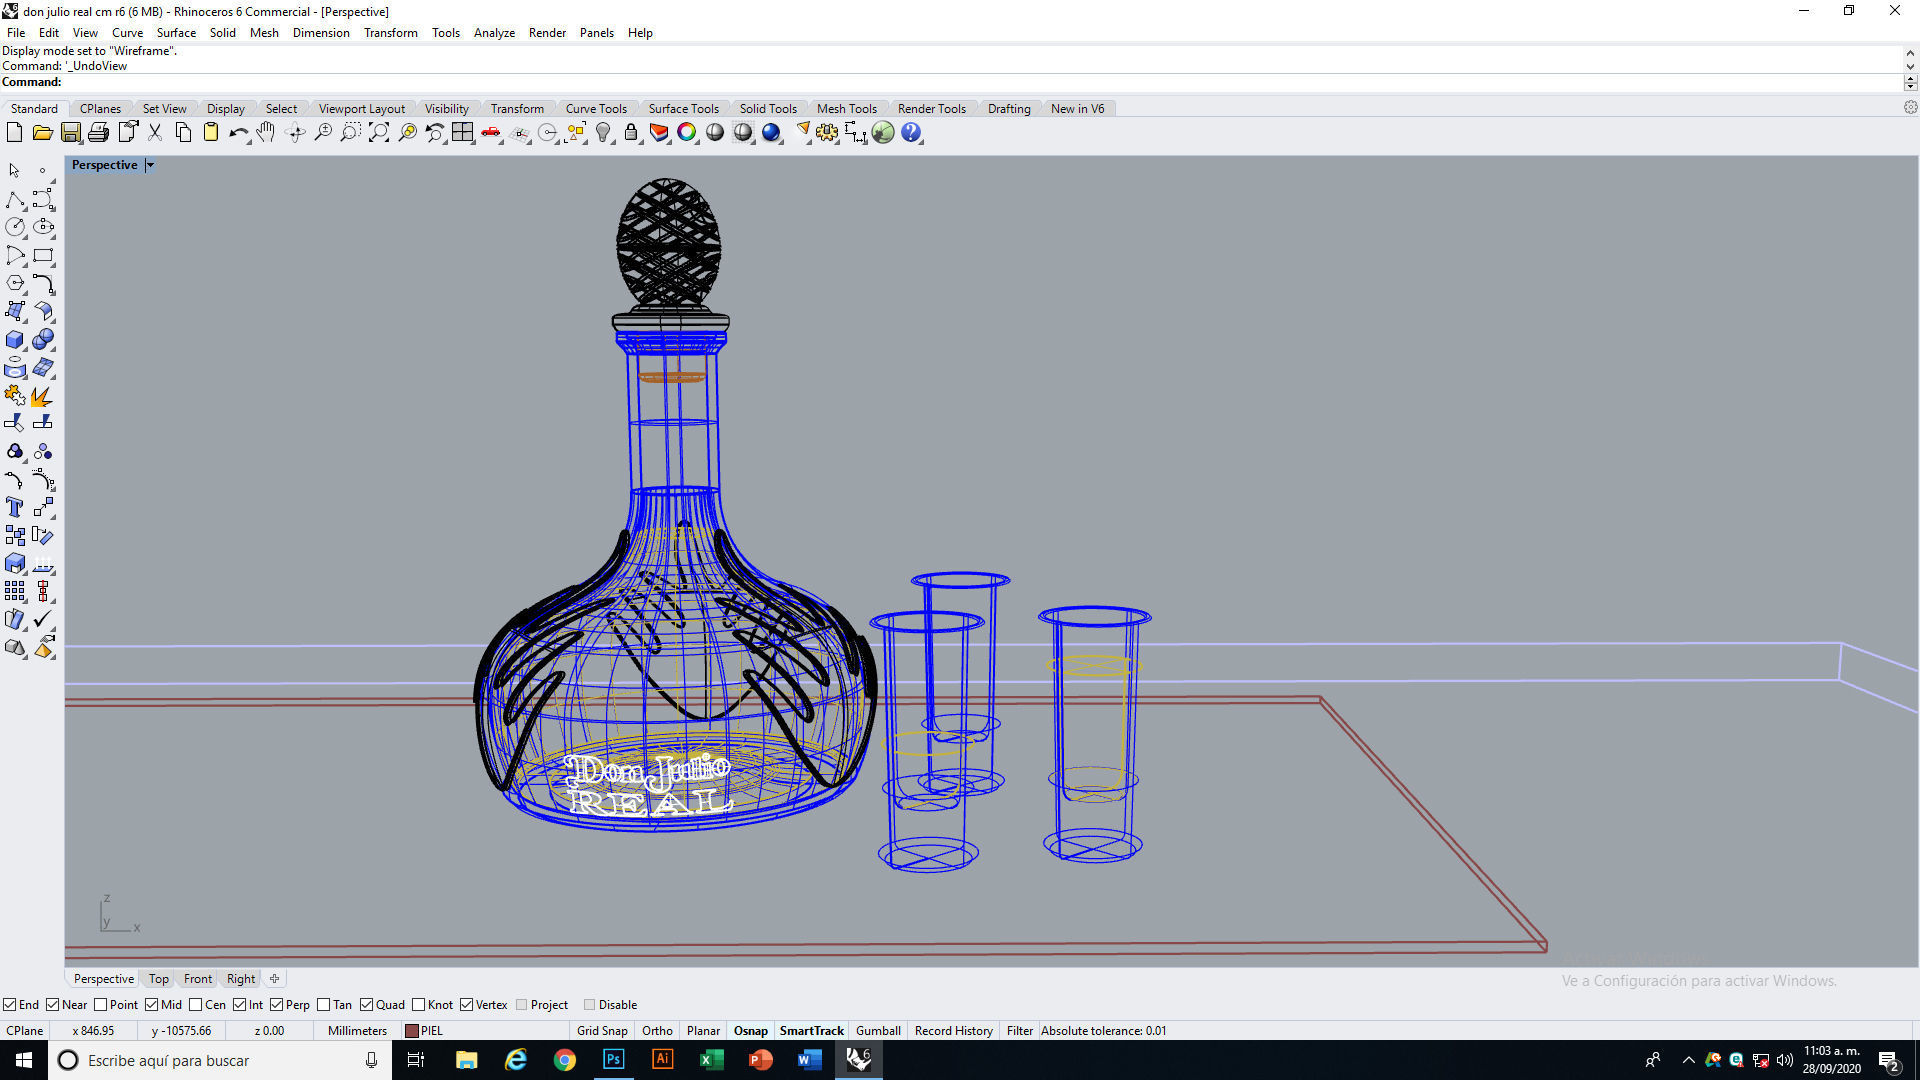The height and width of the screenshot is (1080, 1920).
Task: Enable the Tan osnap checkbox
Action: pyautogui.click(x=323, y=1005)
